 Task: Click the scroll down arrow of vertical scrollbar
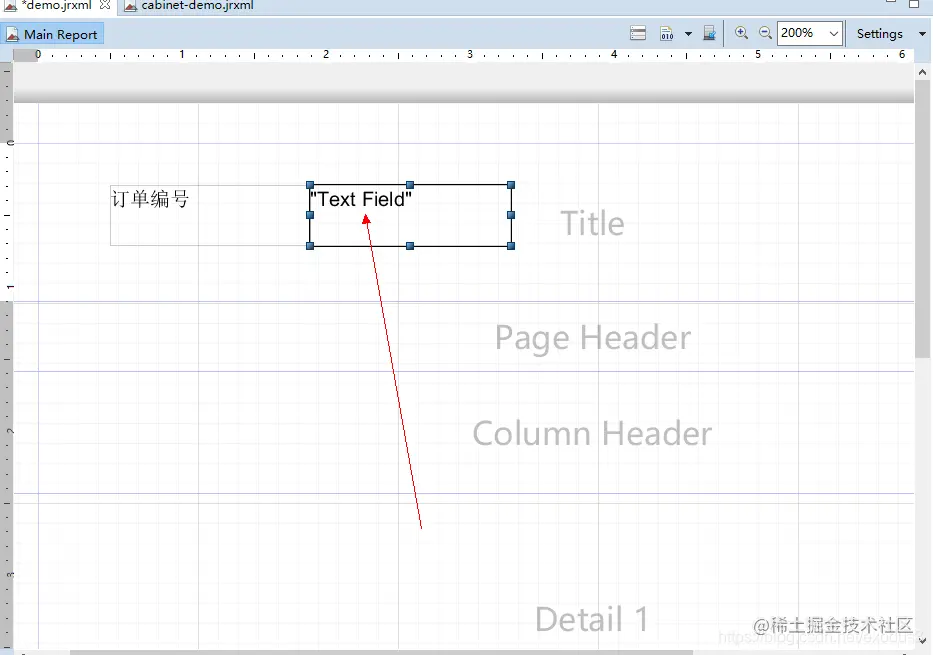coord(922,641)
